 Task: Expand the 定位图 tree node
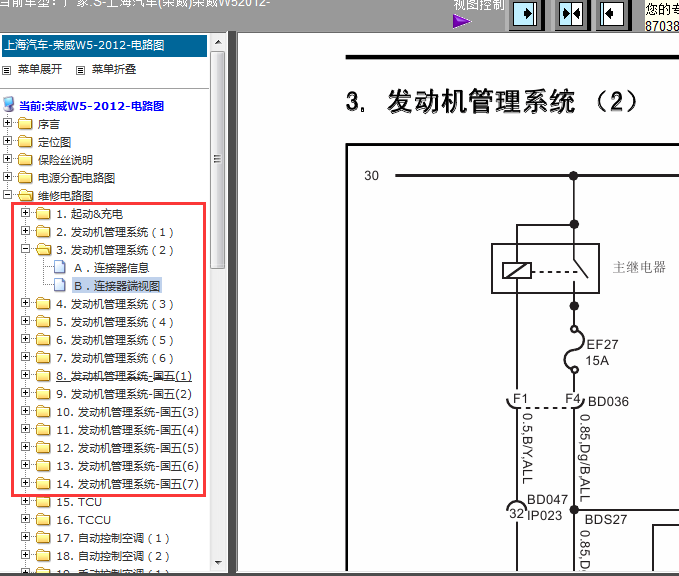(x=7, y=140)
